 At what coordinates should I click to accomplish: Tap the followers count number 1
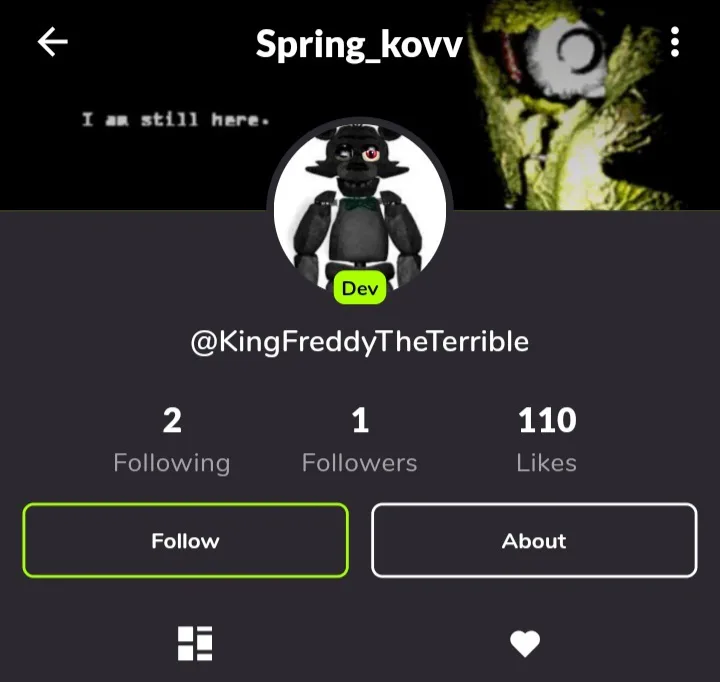point(360,420)
